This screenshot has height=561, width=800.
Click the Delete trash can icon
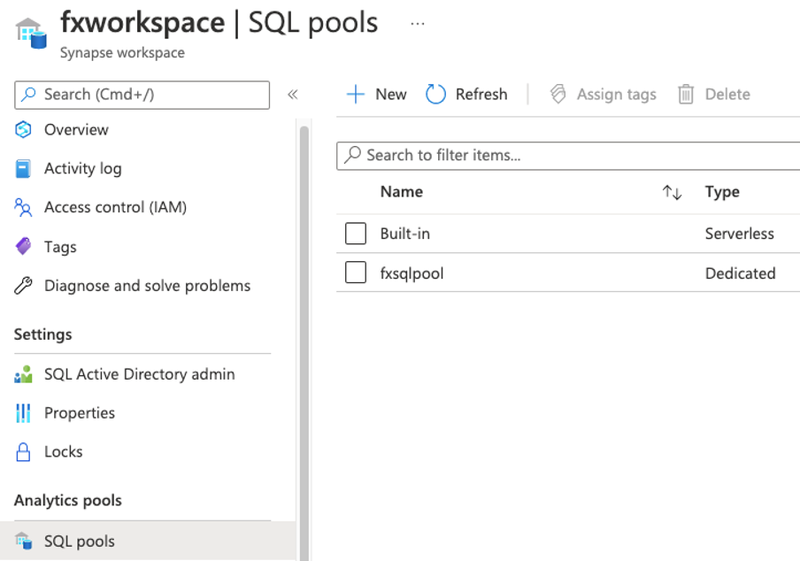(686, 94)
